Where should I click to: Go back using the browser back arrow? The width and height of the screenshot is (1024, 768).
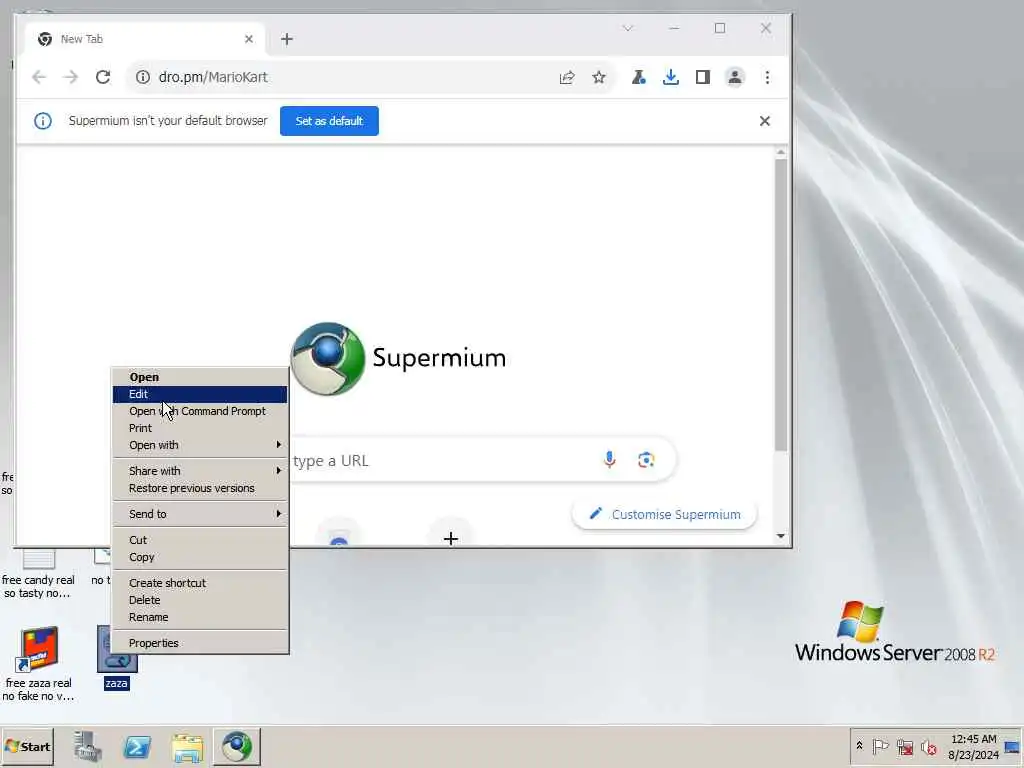pos(39,77)
